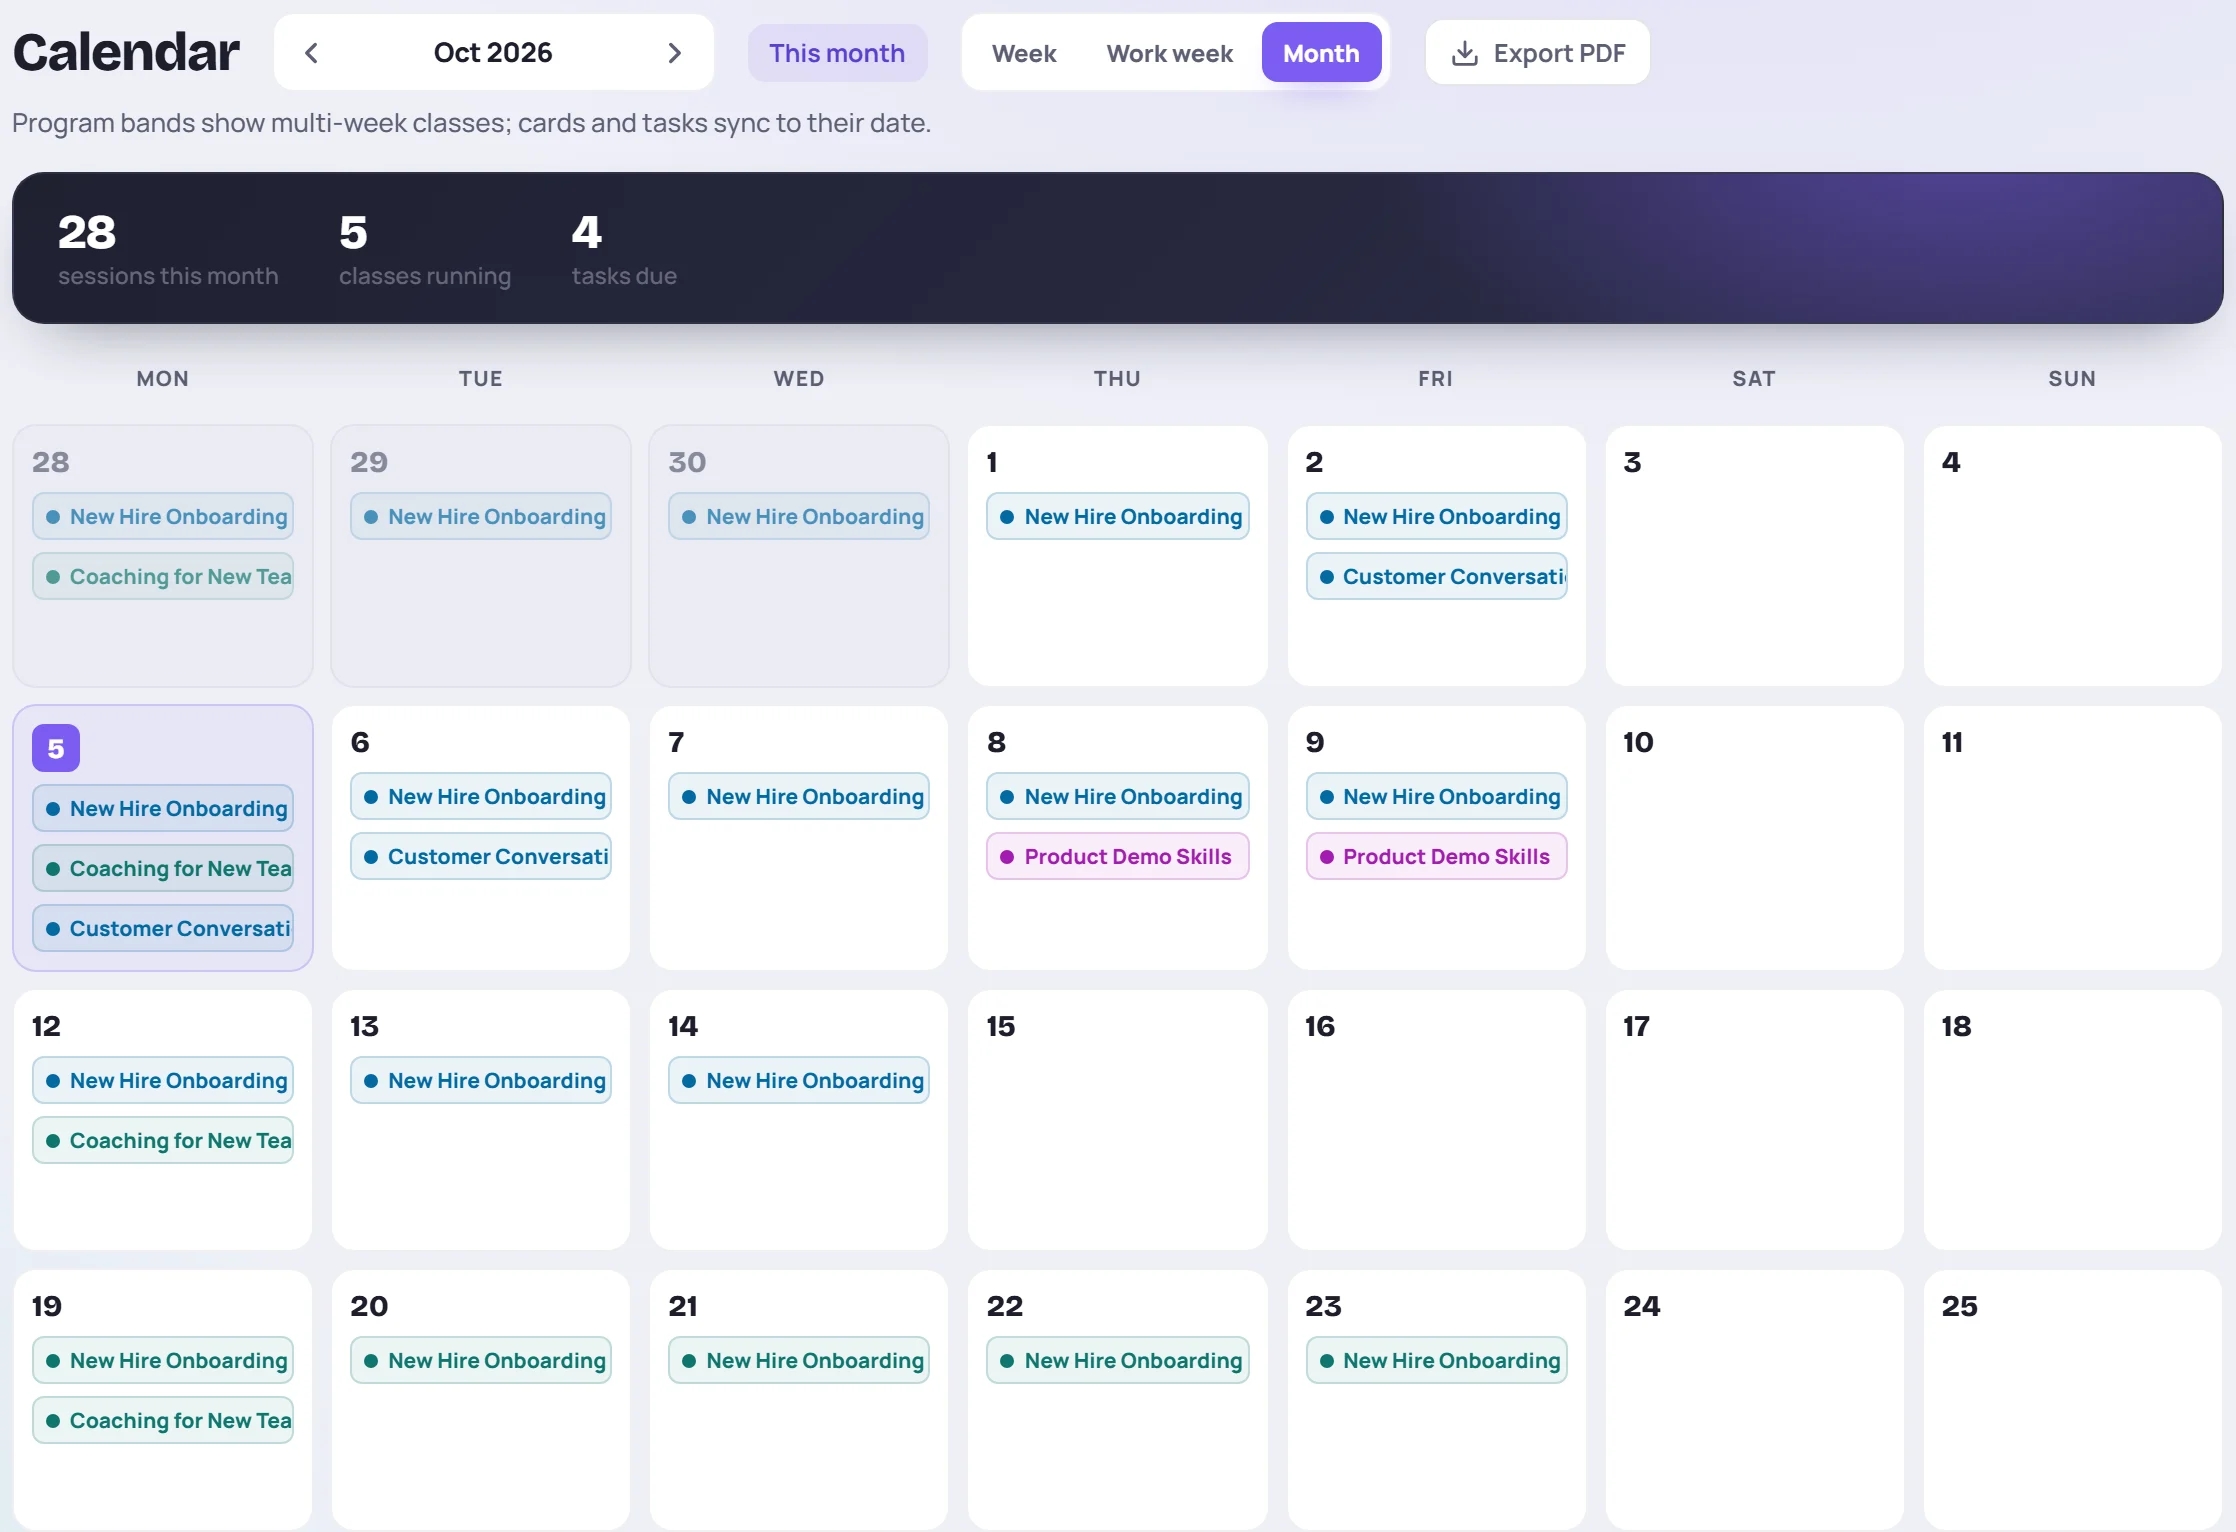Open New Hire Onboarding on Oct 8
The width and height of the screenshot is (2236, 1532).
(1118, 796)
